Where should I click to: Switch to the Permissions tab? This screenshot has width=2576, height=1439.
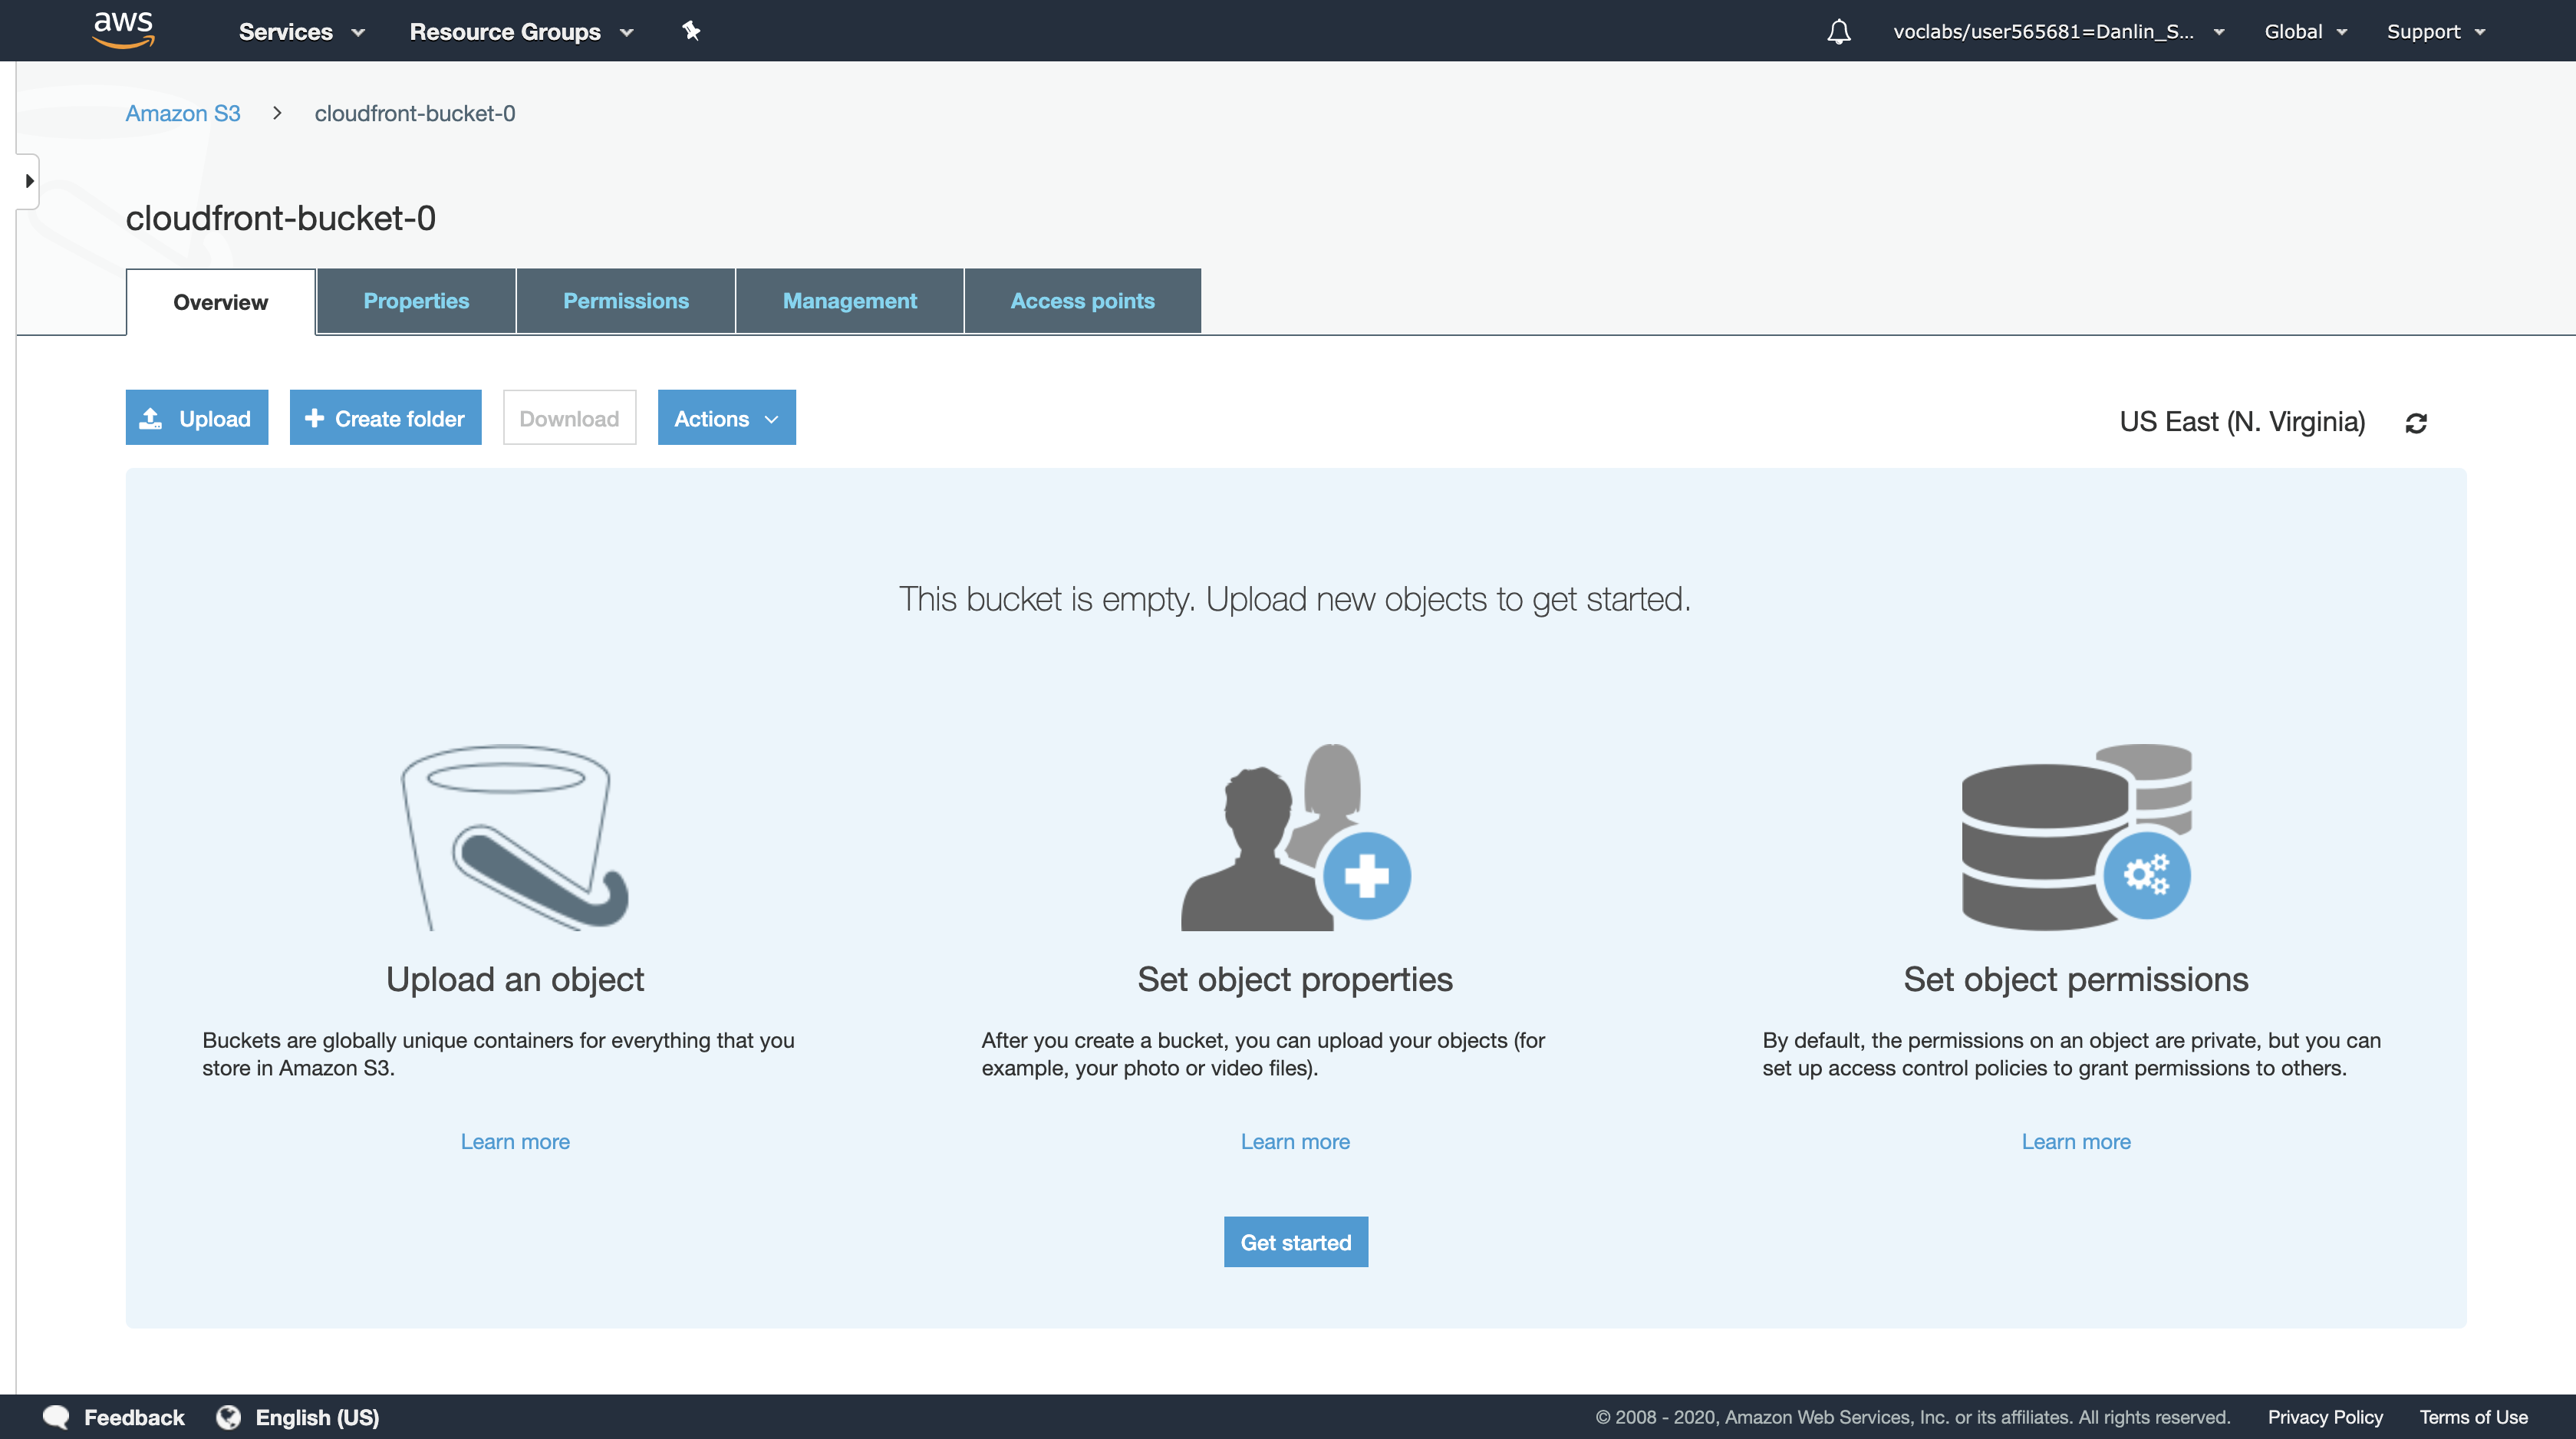coord(625,301)
